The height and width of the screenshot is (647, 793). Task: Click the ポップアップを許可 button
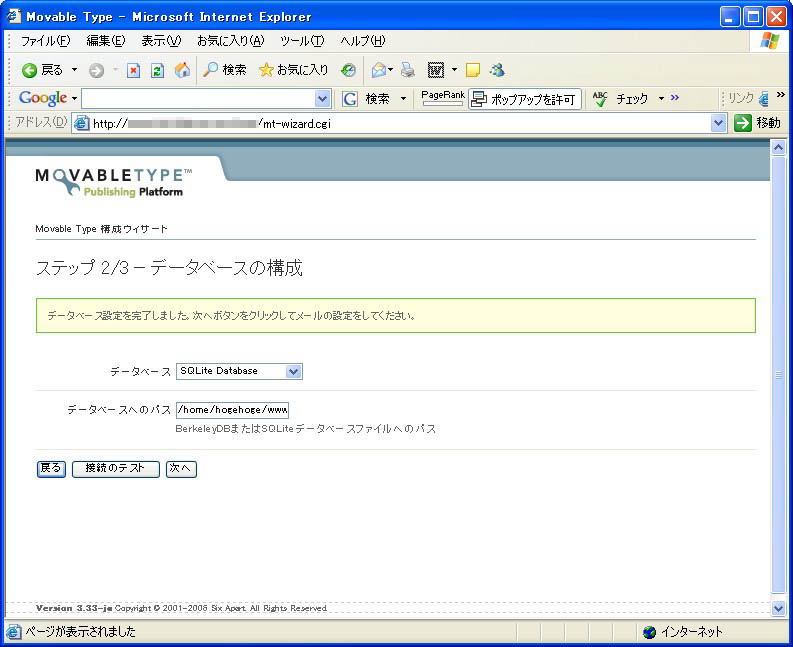(x=524, y=99)
